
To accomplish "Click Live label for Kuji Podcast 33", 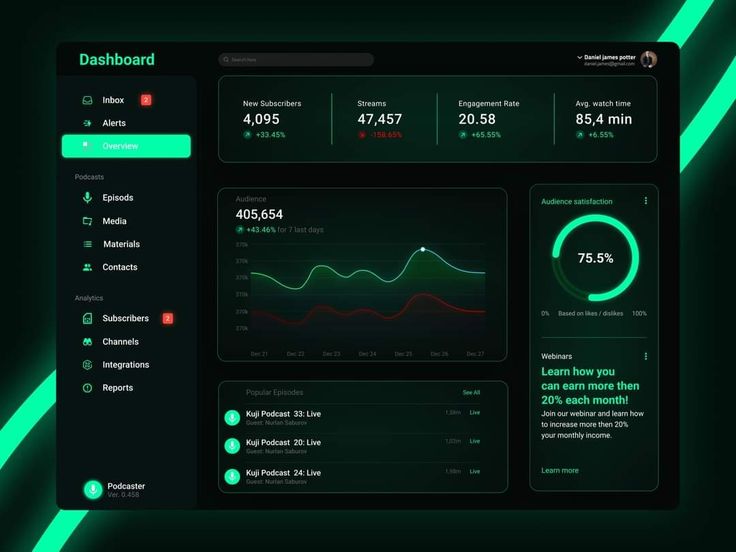I will 475,413.
